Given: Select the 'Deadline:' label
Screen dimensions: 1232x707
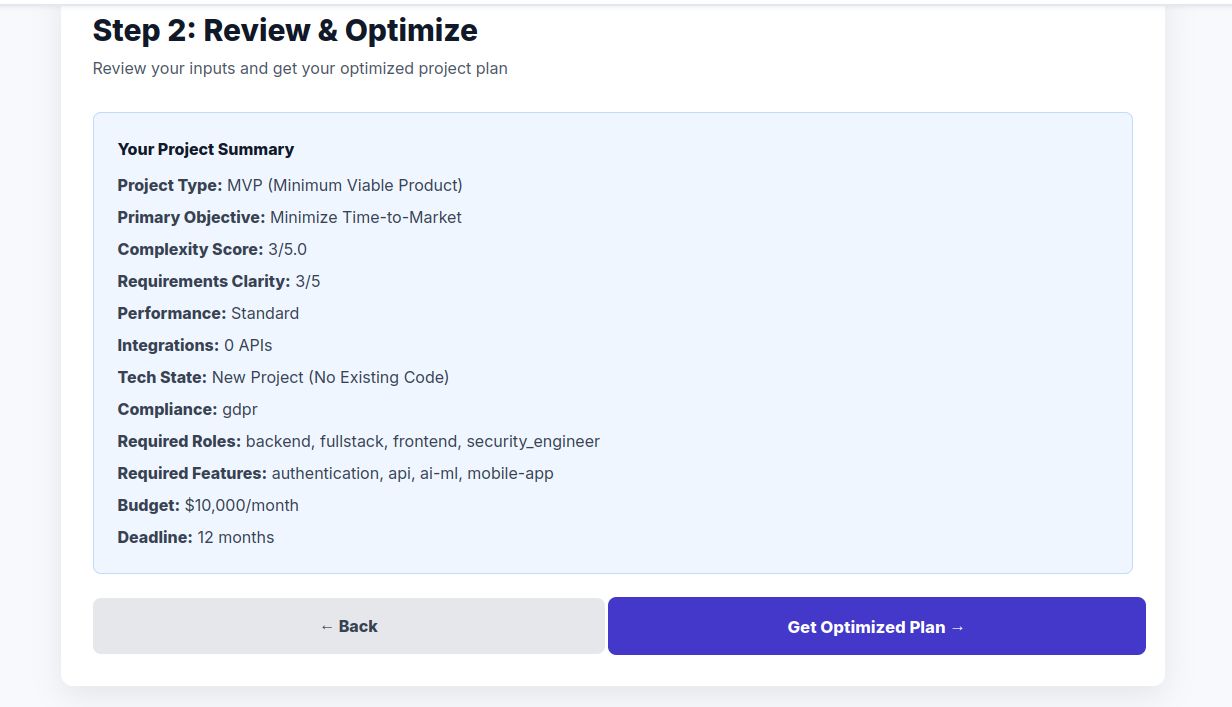Looking at the screenshot, I should pyautogui.click(x=155, y=537).
